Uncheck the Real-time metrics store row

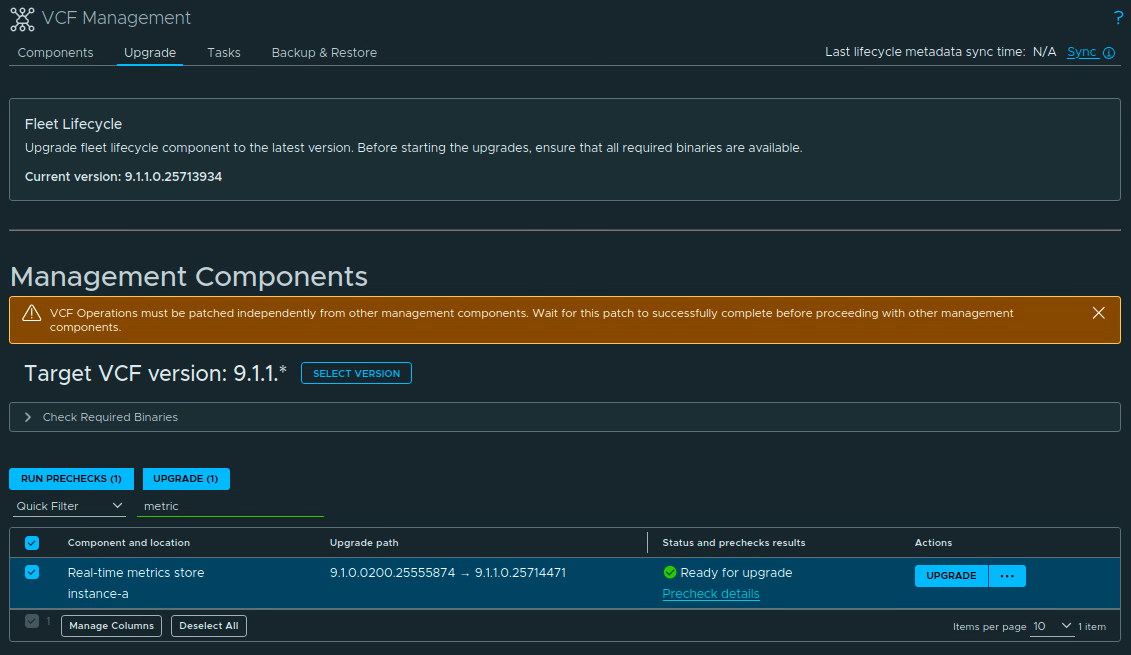click(x=32, y=572)
